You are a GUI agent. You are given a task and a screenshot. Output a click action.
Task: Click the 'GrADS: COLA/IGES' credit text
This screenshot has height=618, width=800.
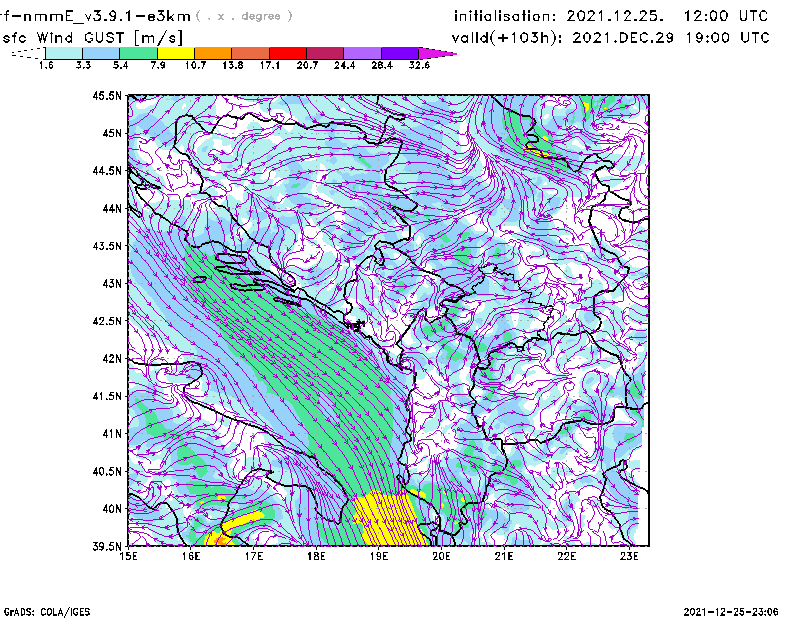click(x=47, y=612)
